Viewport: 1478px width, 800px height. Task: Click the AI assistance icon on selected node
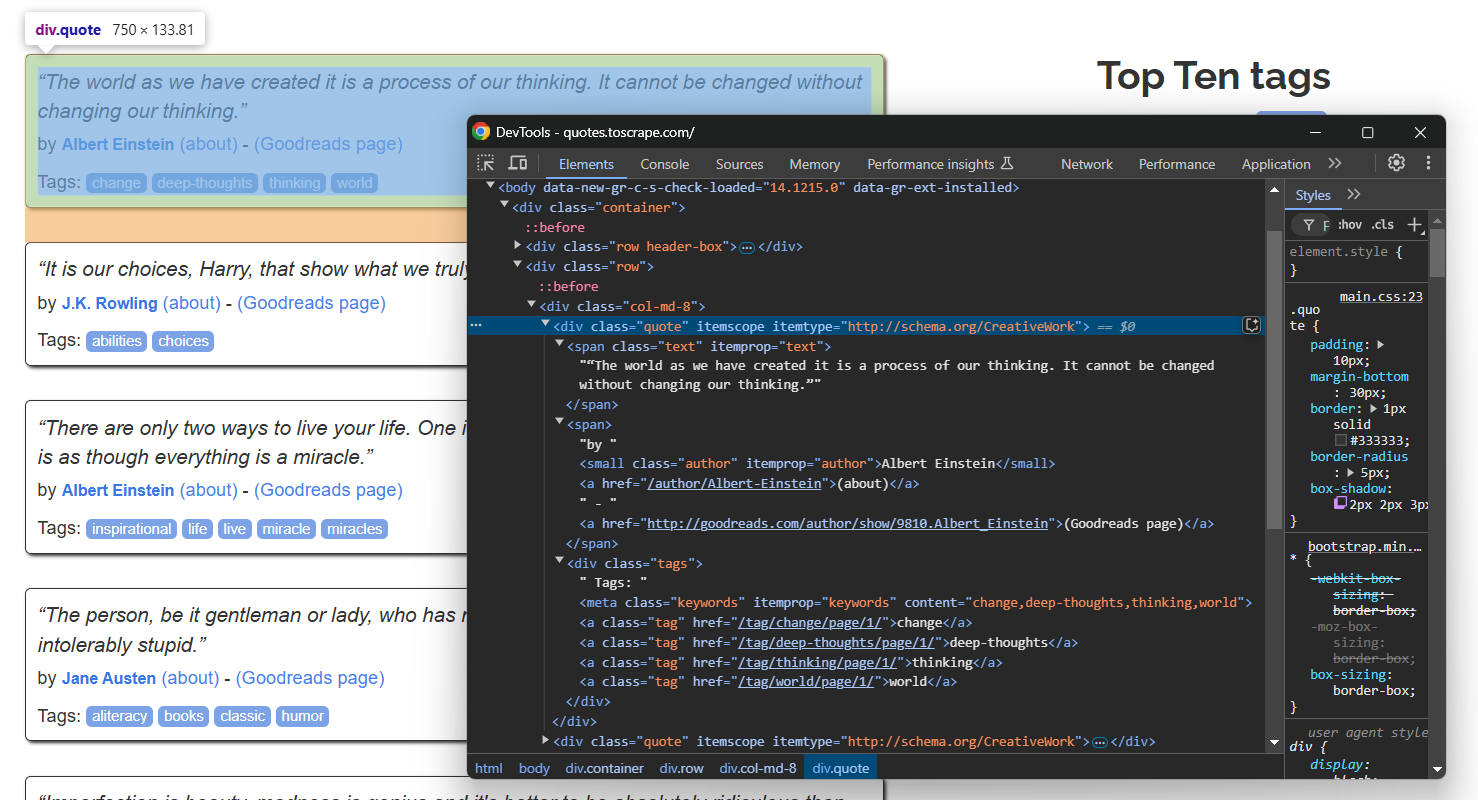[x=1251, y=325]
